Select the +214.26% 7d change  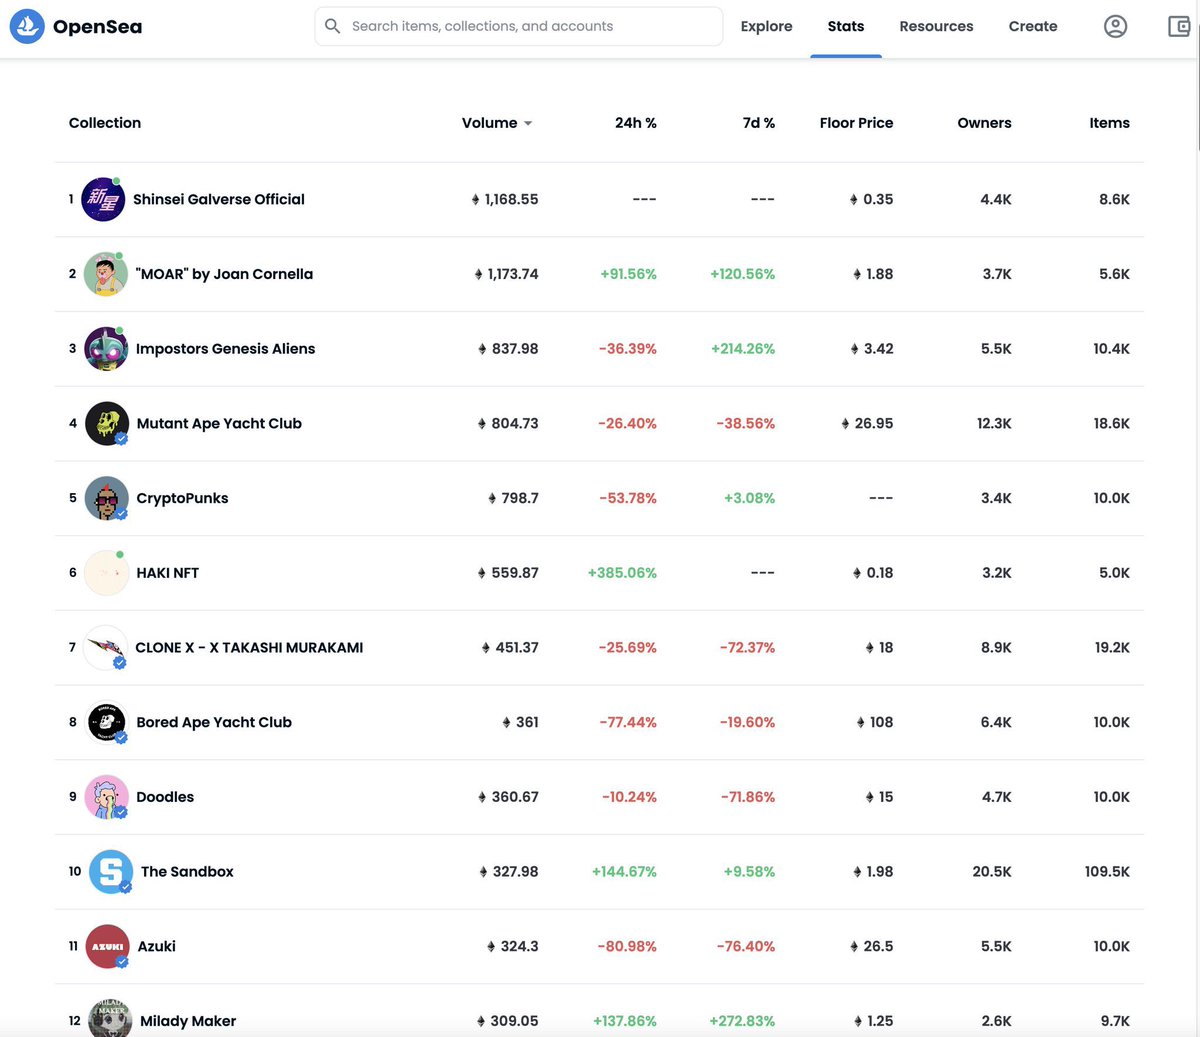(x=743, y=349)
